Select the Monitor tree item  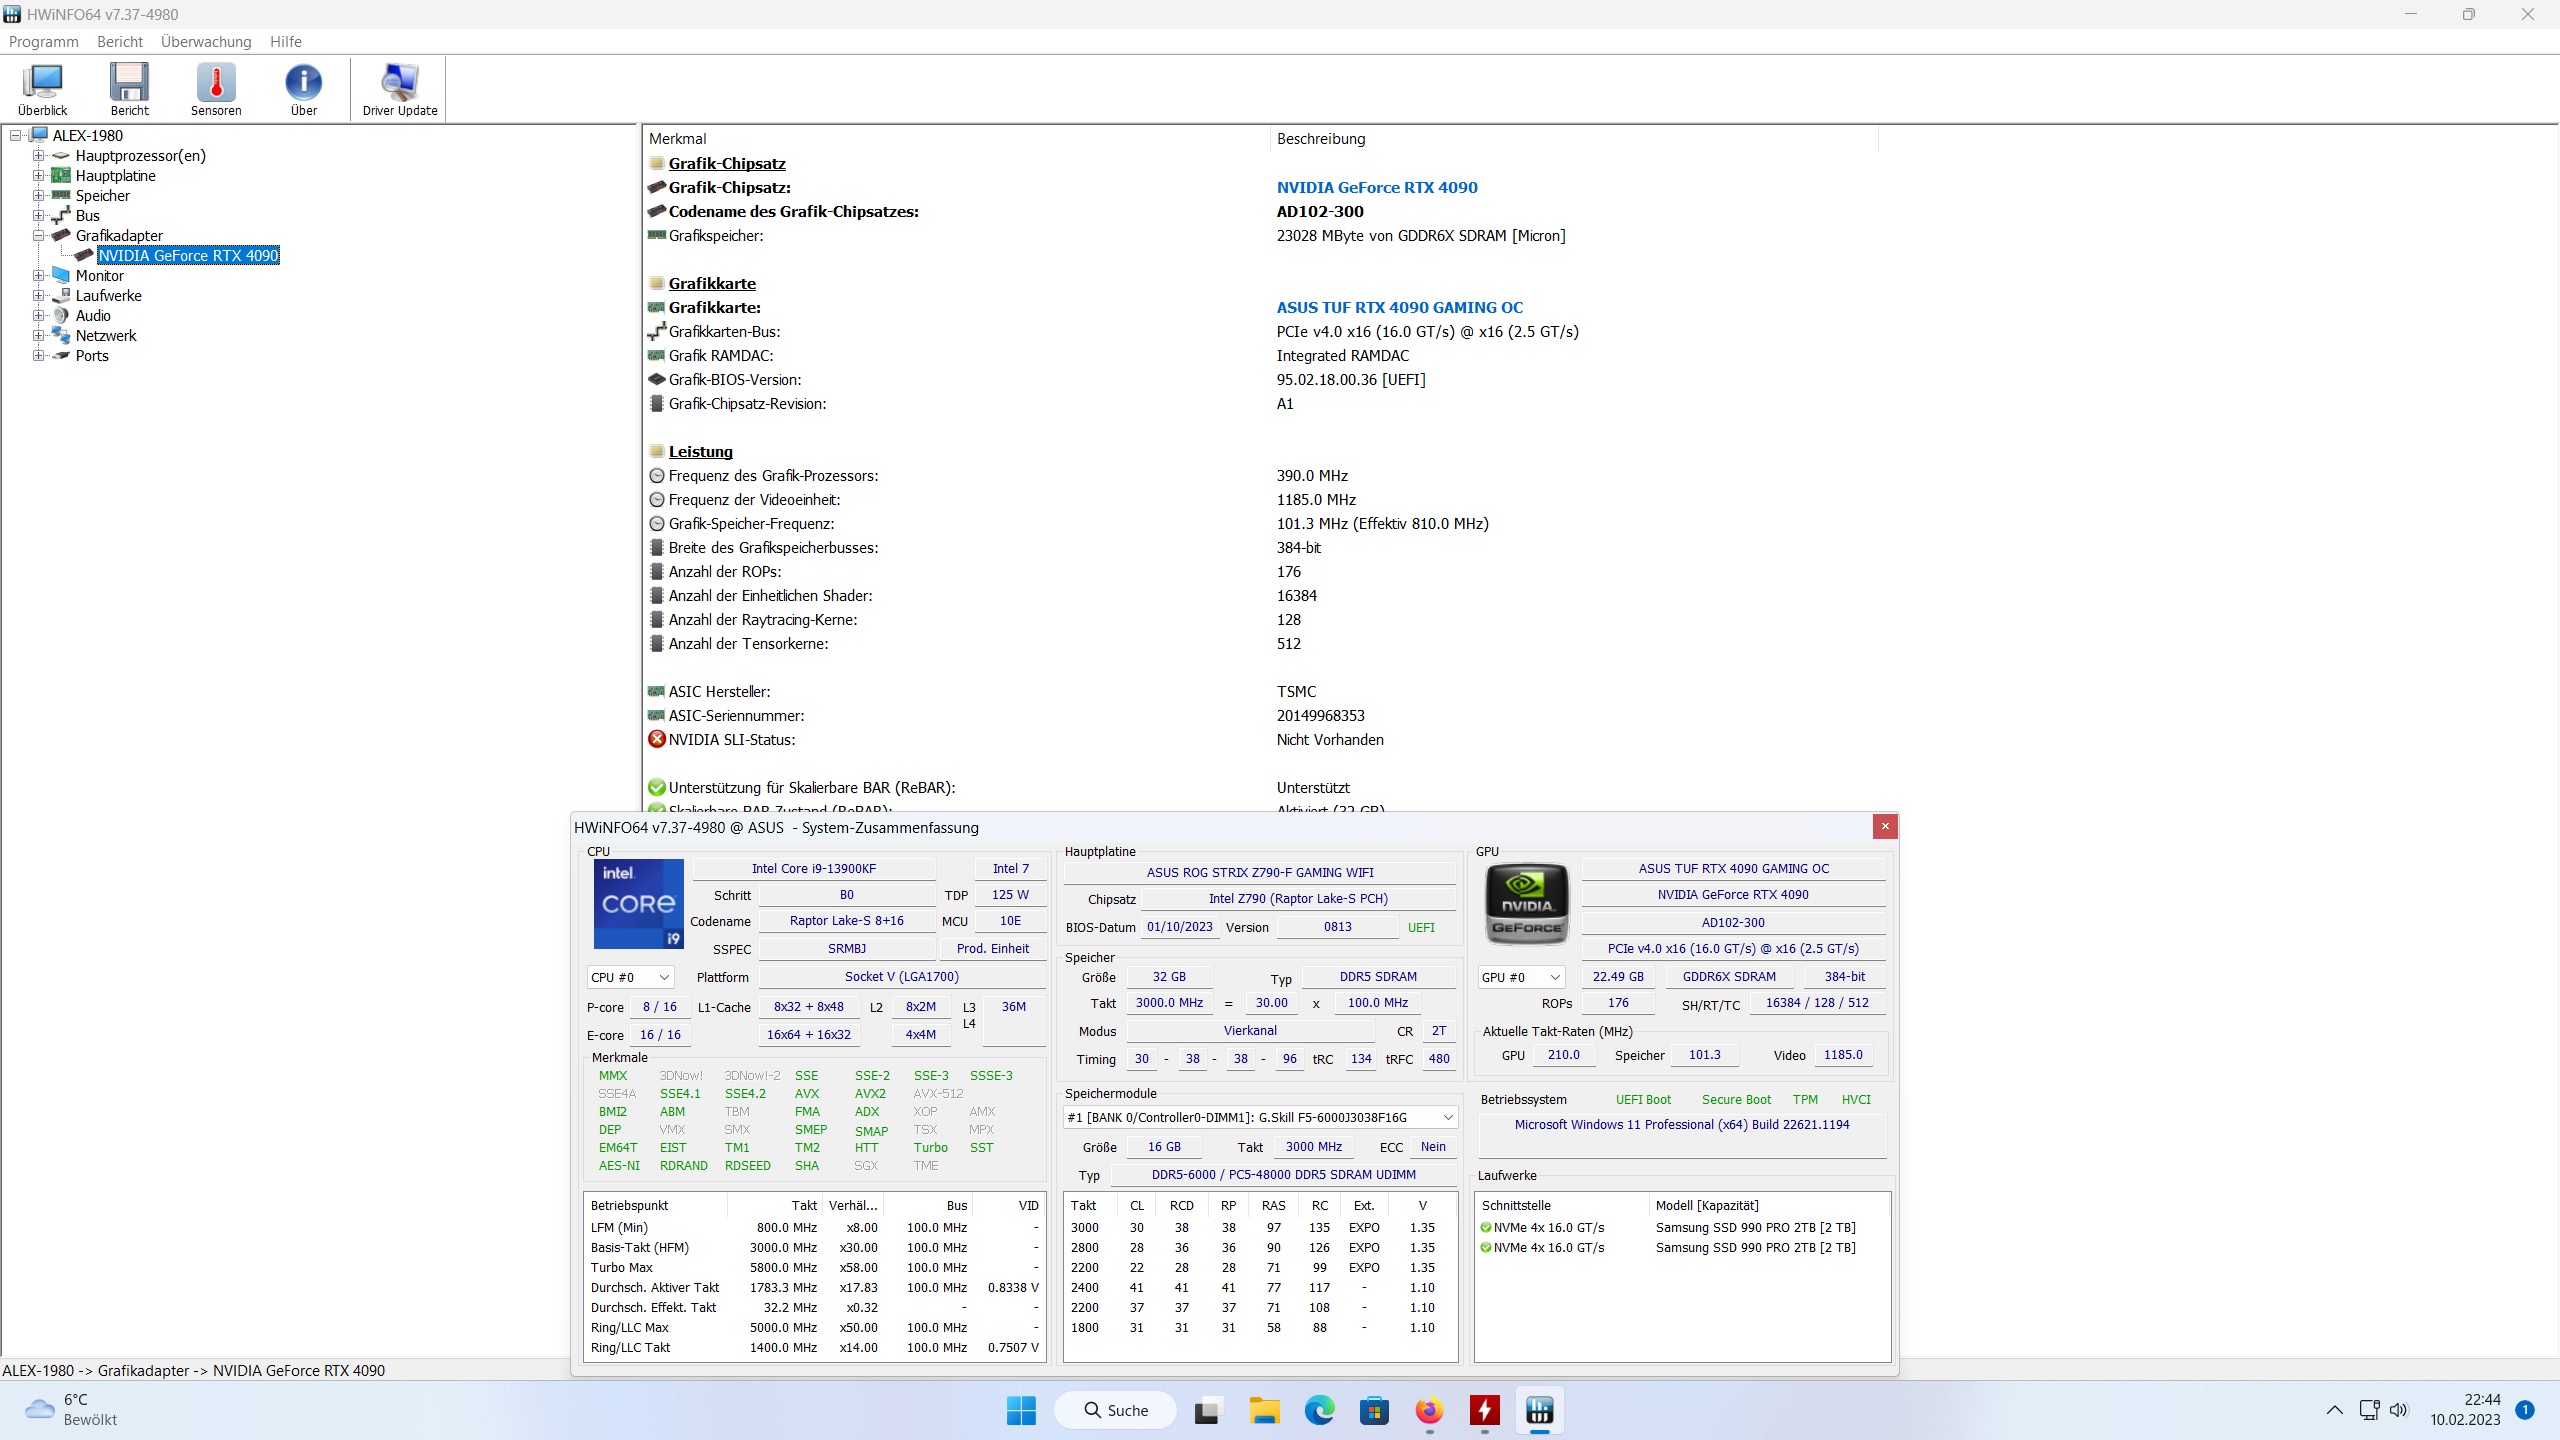point(99,276)
